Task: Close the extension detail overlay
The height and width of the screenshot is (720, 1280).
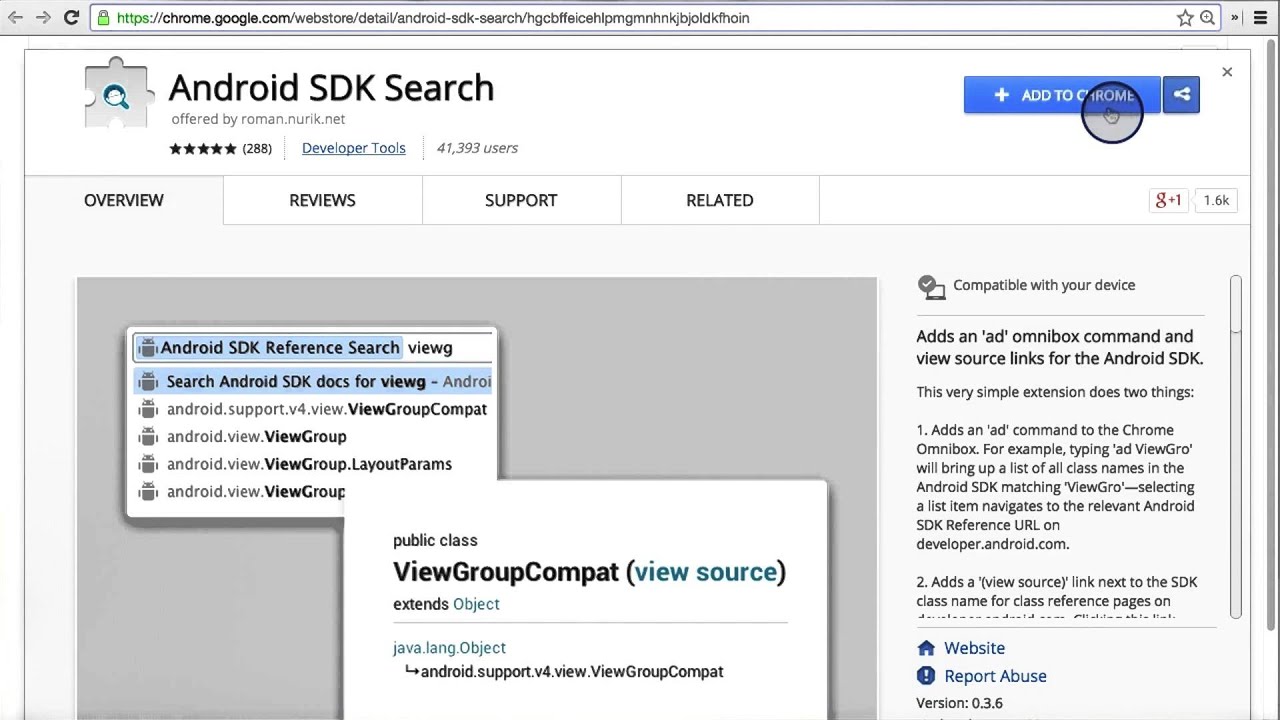Action: 1227,72
